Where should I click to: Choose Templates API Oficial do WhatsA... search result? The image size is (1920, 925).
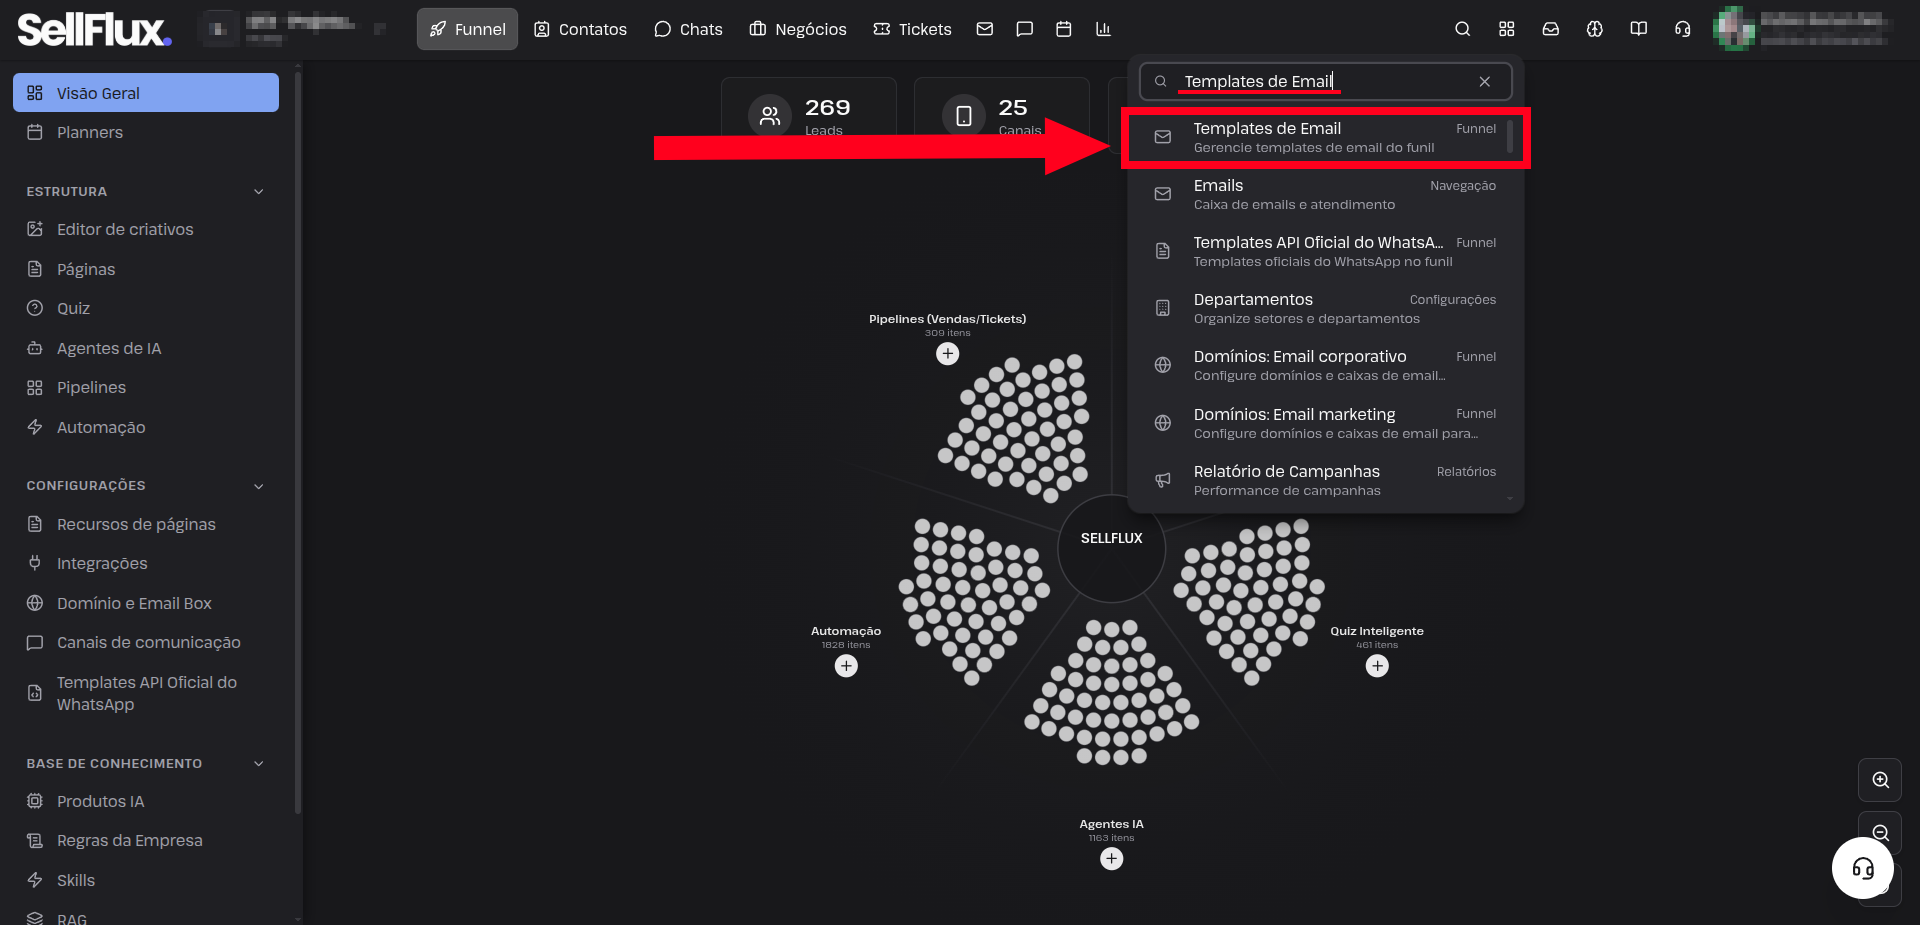click(x=1325, y=251)
